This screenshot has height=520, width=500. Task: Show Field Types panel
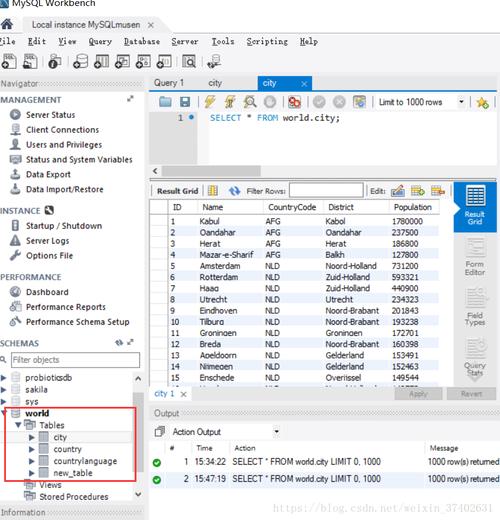coord(475,307)
